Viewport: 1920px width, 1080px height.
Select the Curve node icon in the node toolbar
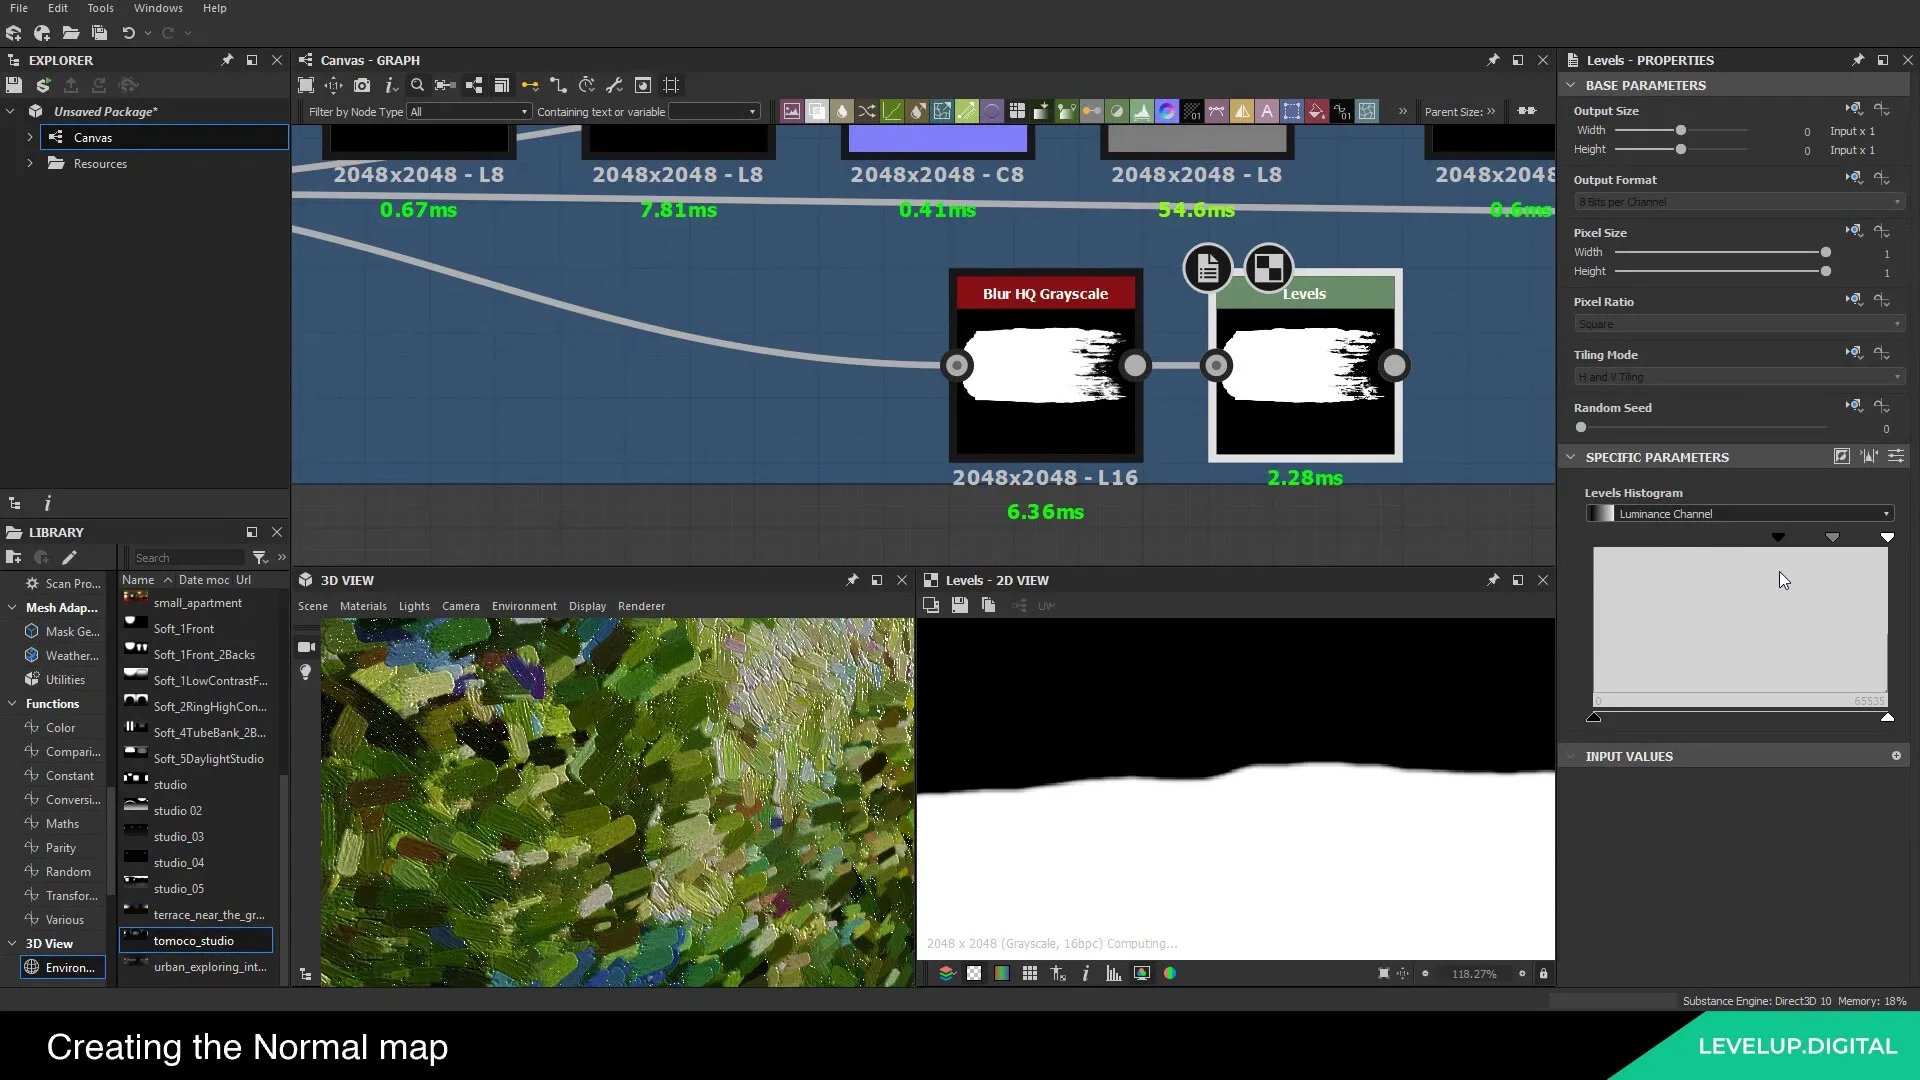(891, 111)
